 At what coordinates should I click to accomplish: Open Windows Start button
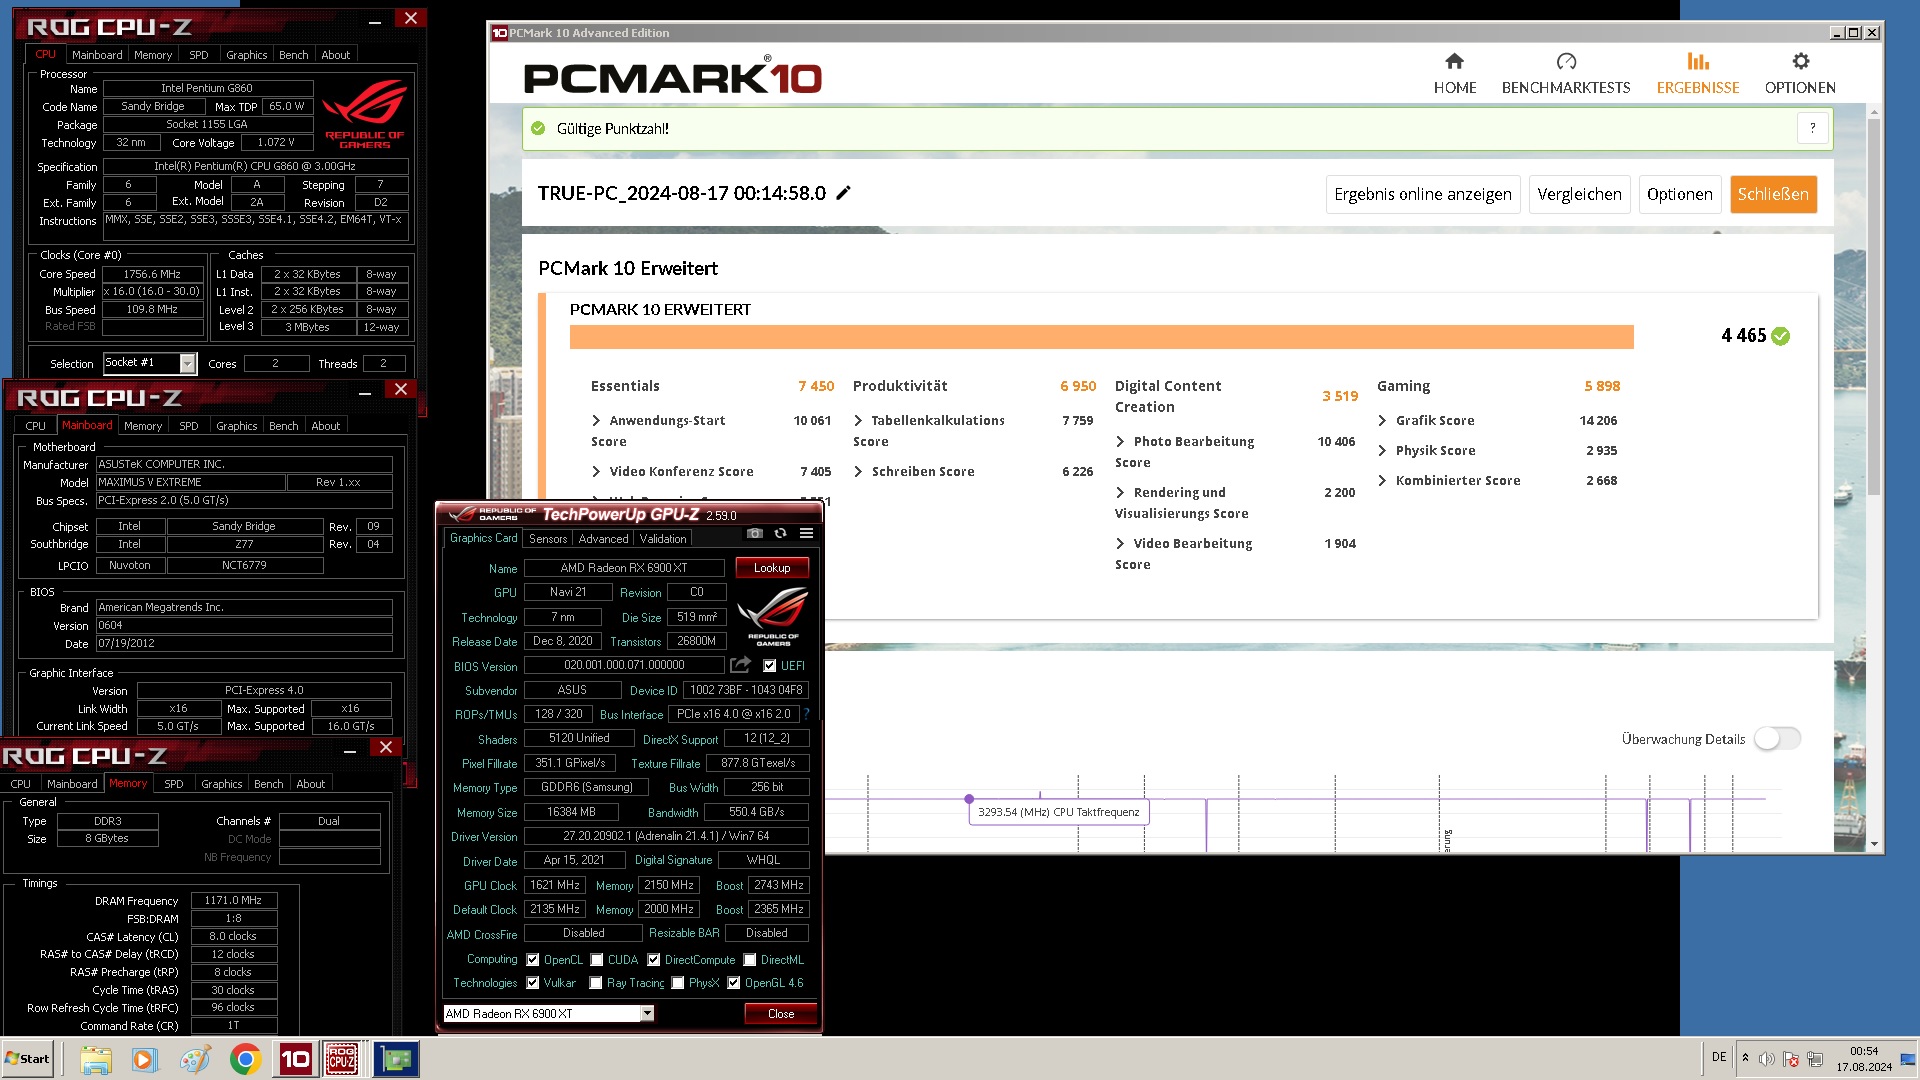click(x=27, y=1059)
